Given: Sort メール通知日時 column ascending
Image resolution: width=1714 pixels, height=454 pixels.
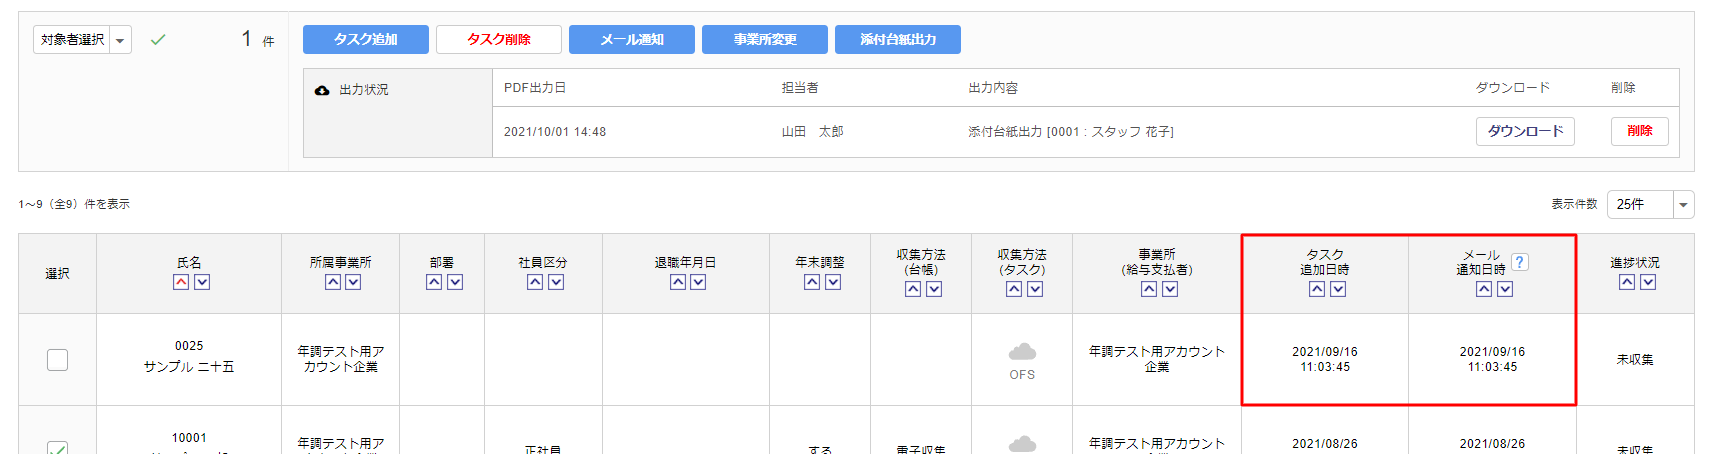Looking at the screenshot, I should [x=1484, y=289].
